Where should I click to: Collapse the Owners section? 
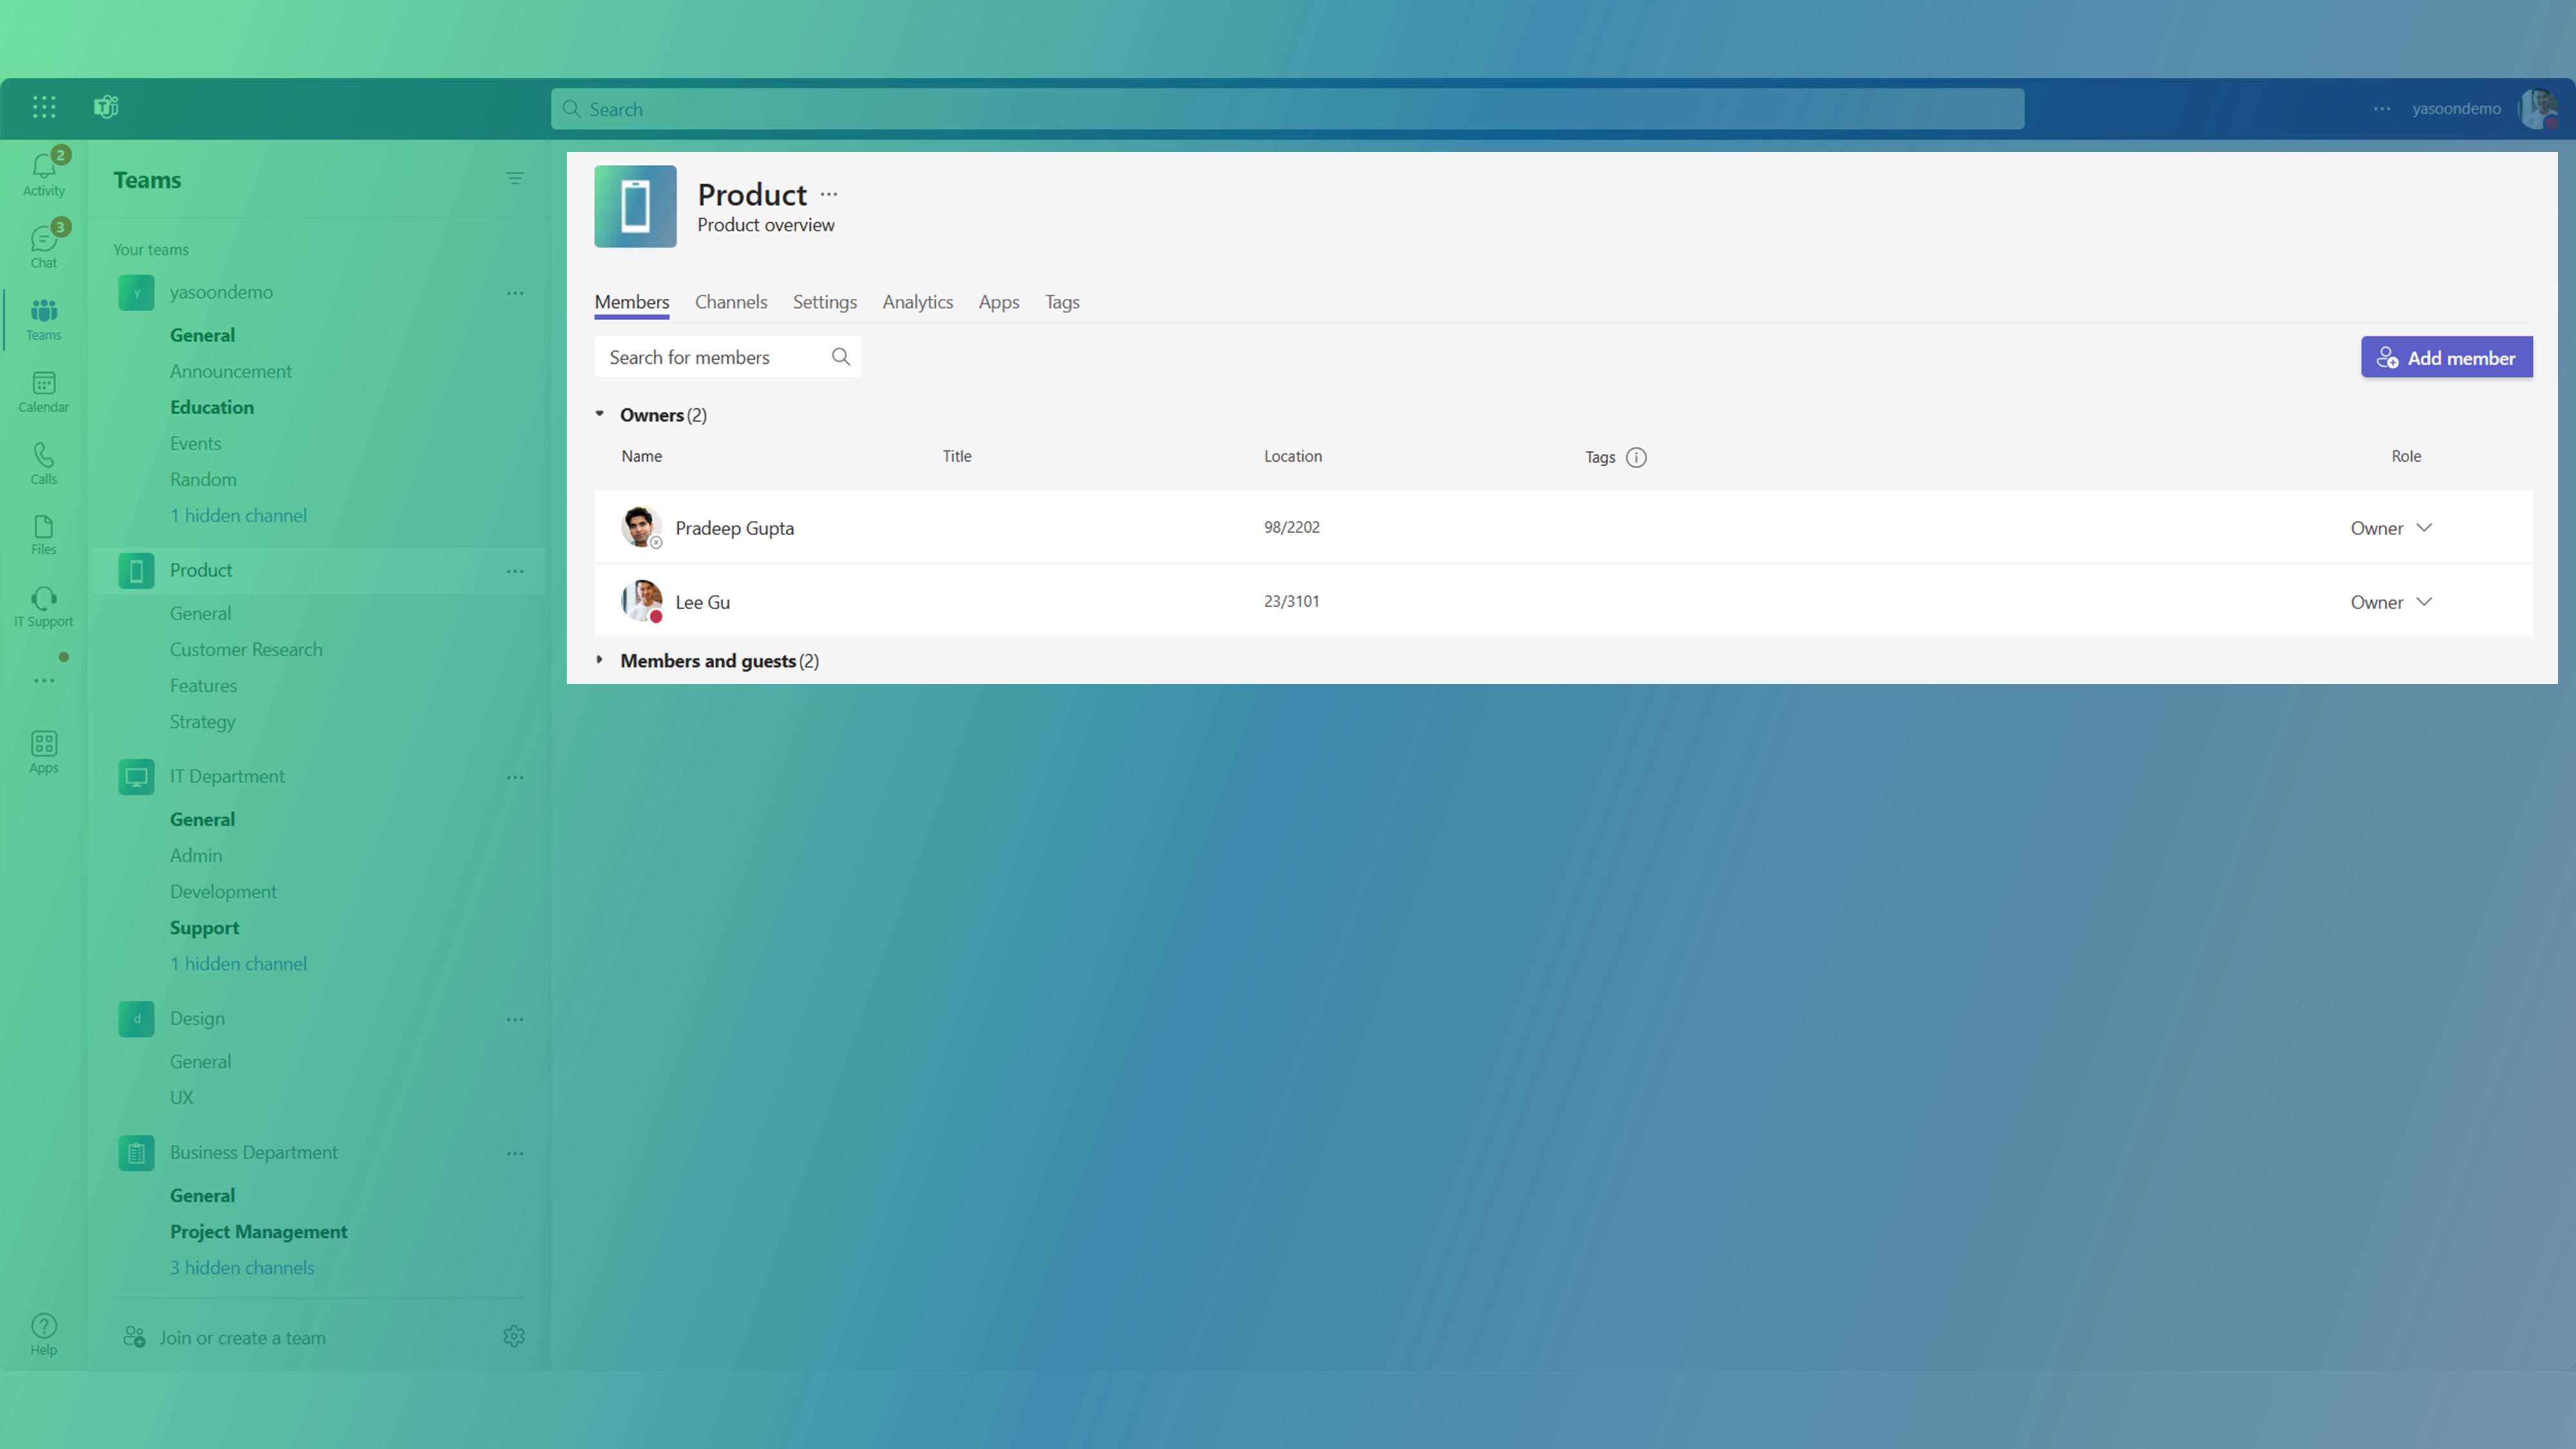coord(600,414)
